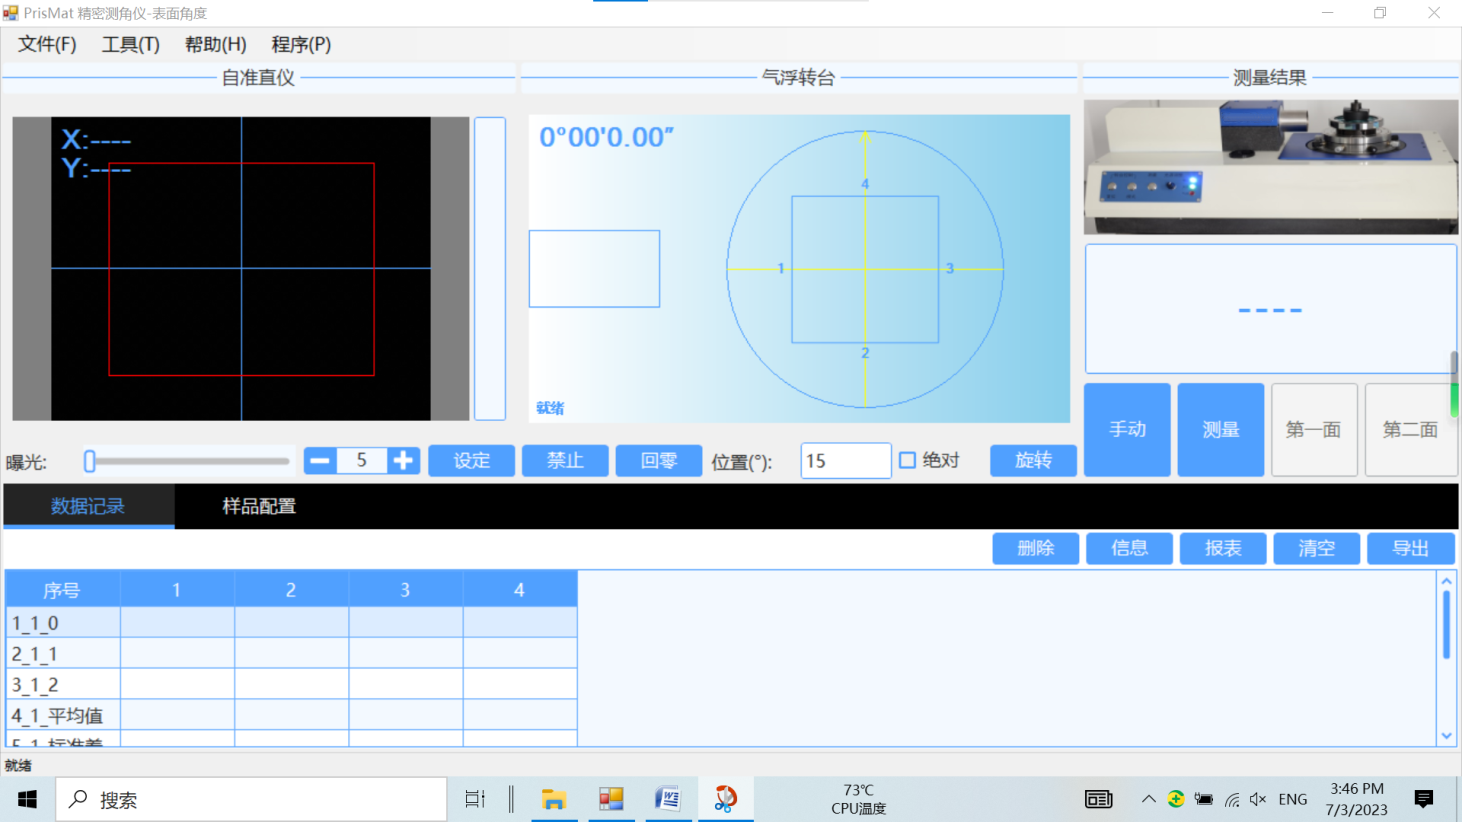This screenshot has width=1462, height=822.
Task: Open Task View on the taskbar
Action: [475, 799]
